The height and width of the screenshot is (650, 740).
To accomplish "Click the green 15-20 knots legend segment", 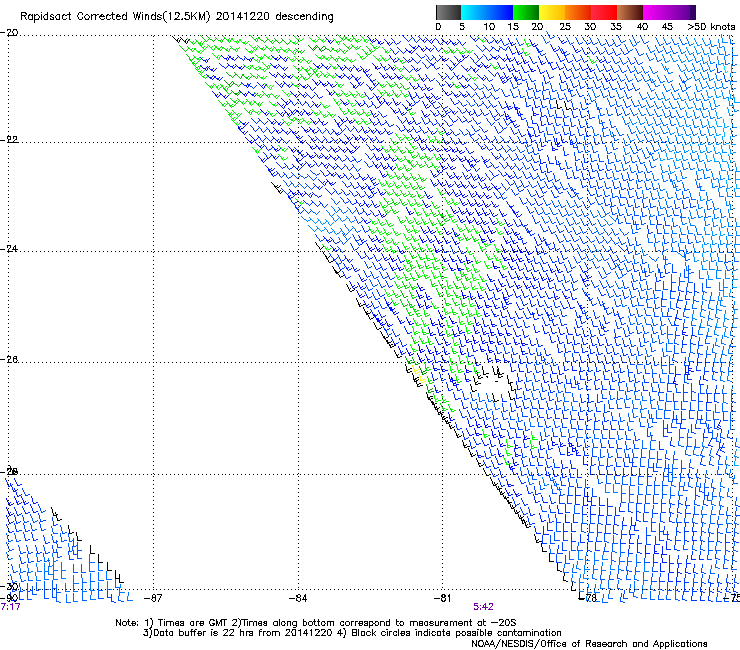I will coord(526,12).
